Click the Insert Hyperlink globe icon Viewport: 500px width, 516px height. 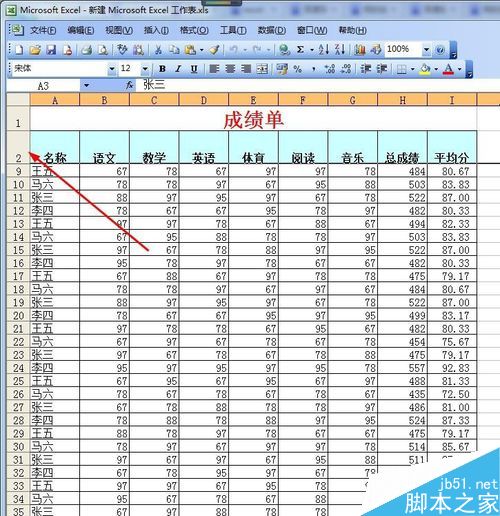(x=284, y=50)
